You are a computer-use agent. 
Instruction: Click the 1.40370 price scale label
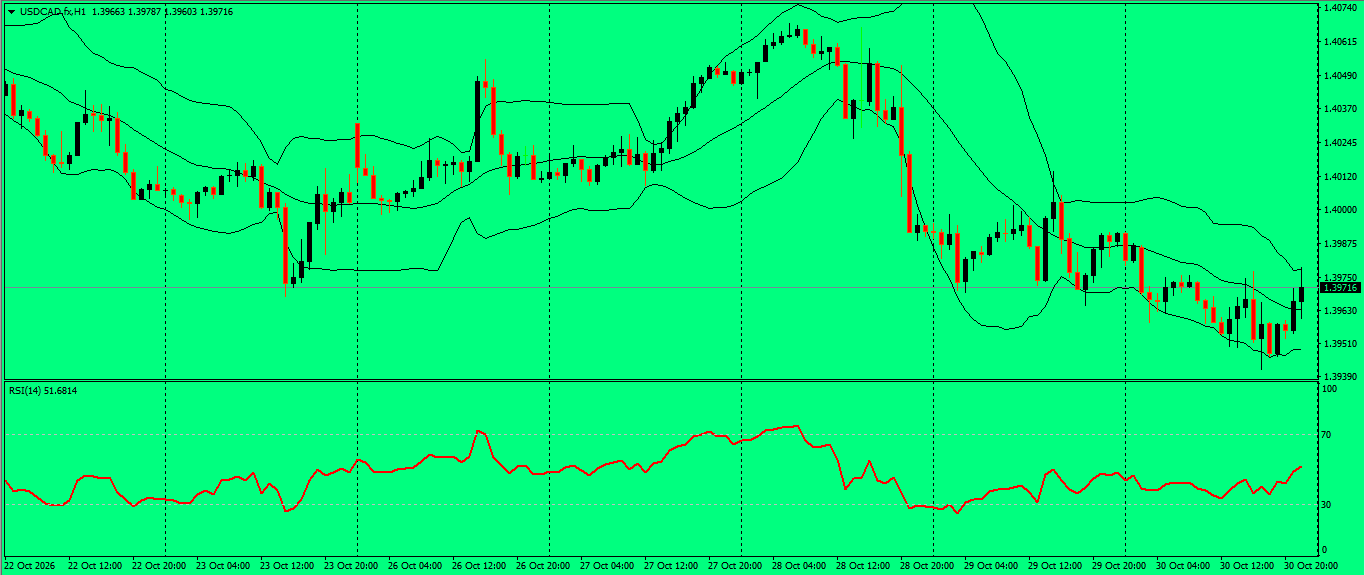tap(1339, 108)
